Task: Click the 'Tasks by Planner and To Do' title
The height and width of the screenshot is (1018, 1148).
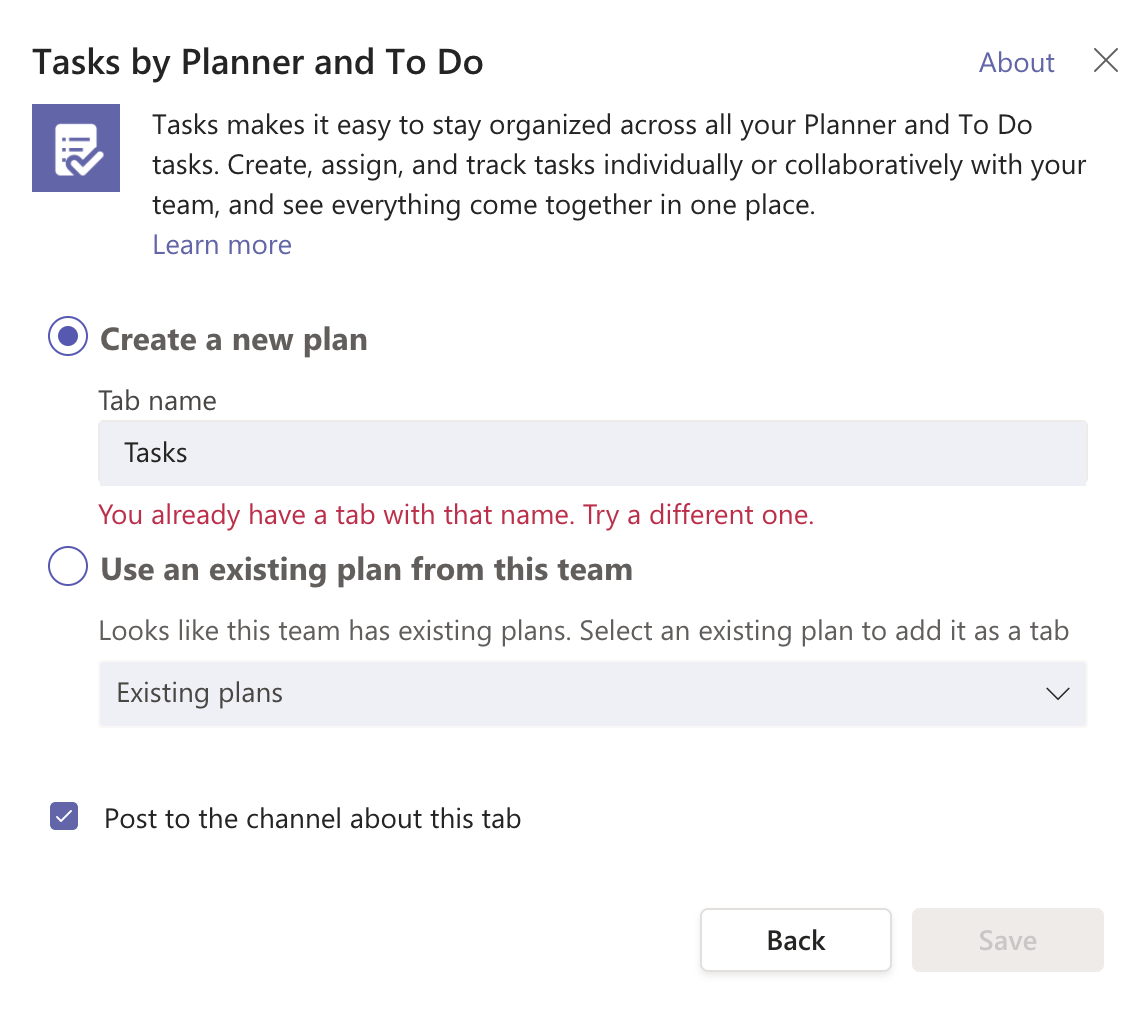Action: (258, 62)
